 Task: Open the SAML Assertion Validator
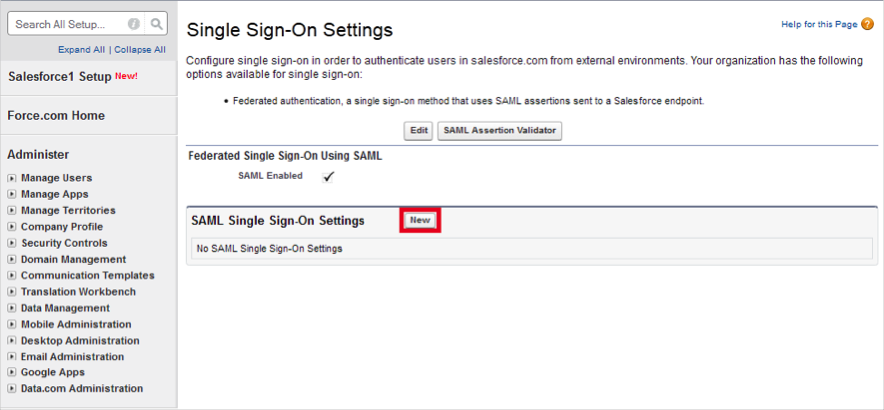tap(500, 130)
